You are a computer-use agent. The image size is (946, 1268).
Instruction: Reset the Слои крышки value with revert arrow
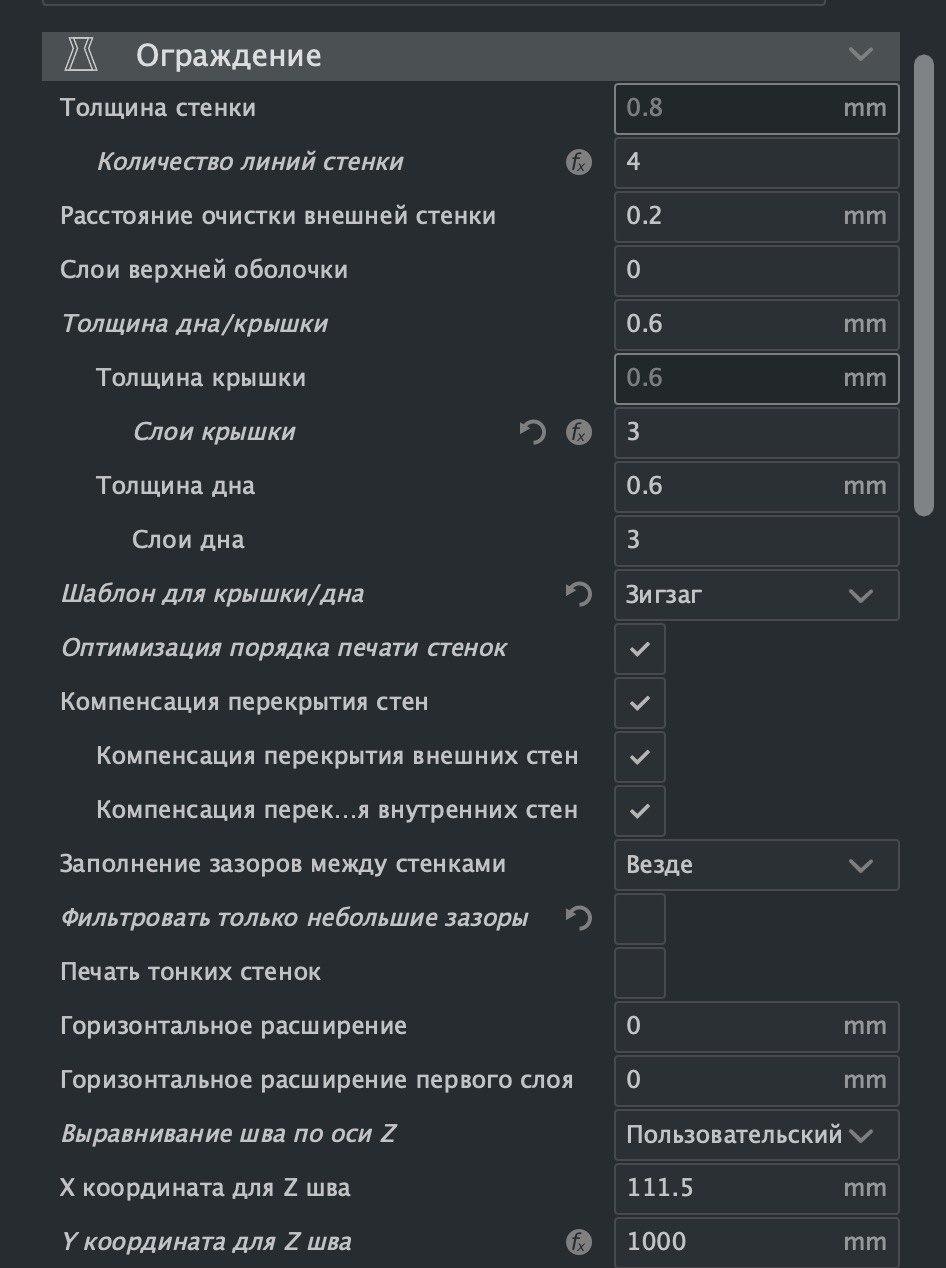pyautogui.click(x=534, y=432)
